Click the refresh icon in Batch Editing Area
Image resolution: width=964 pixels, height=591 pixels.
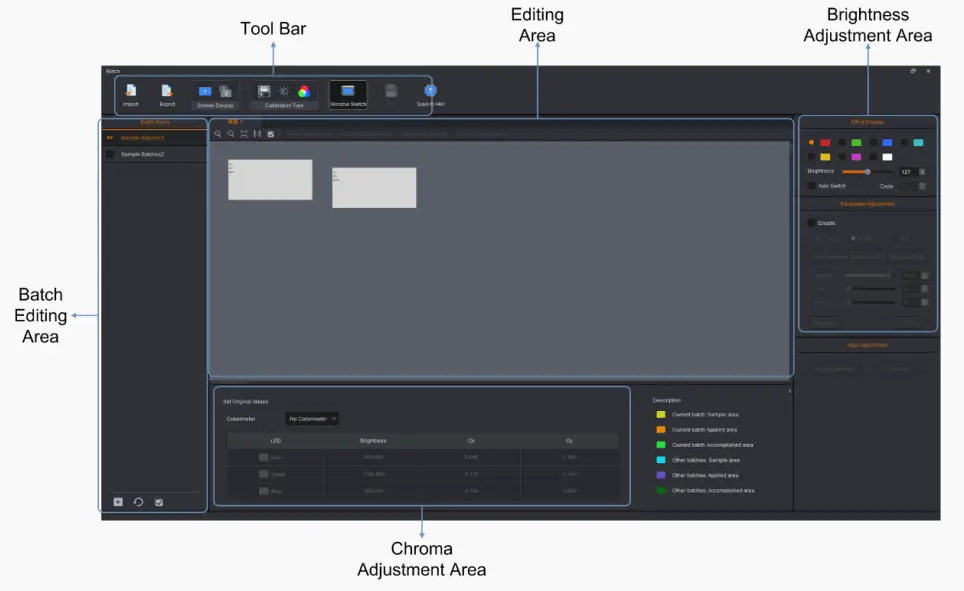tap(138, 501)
